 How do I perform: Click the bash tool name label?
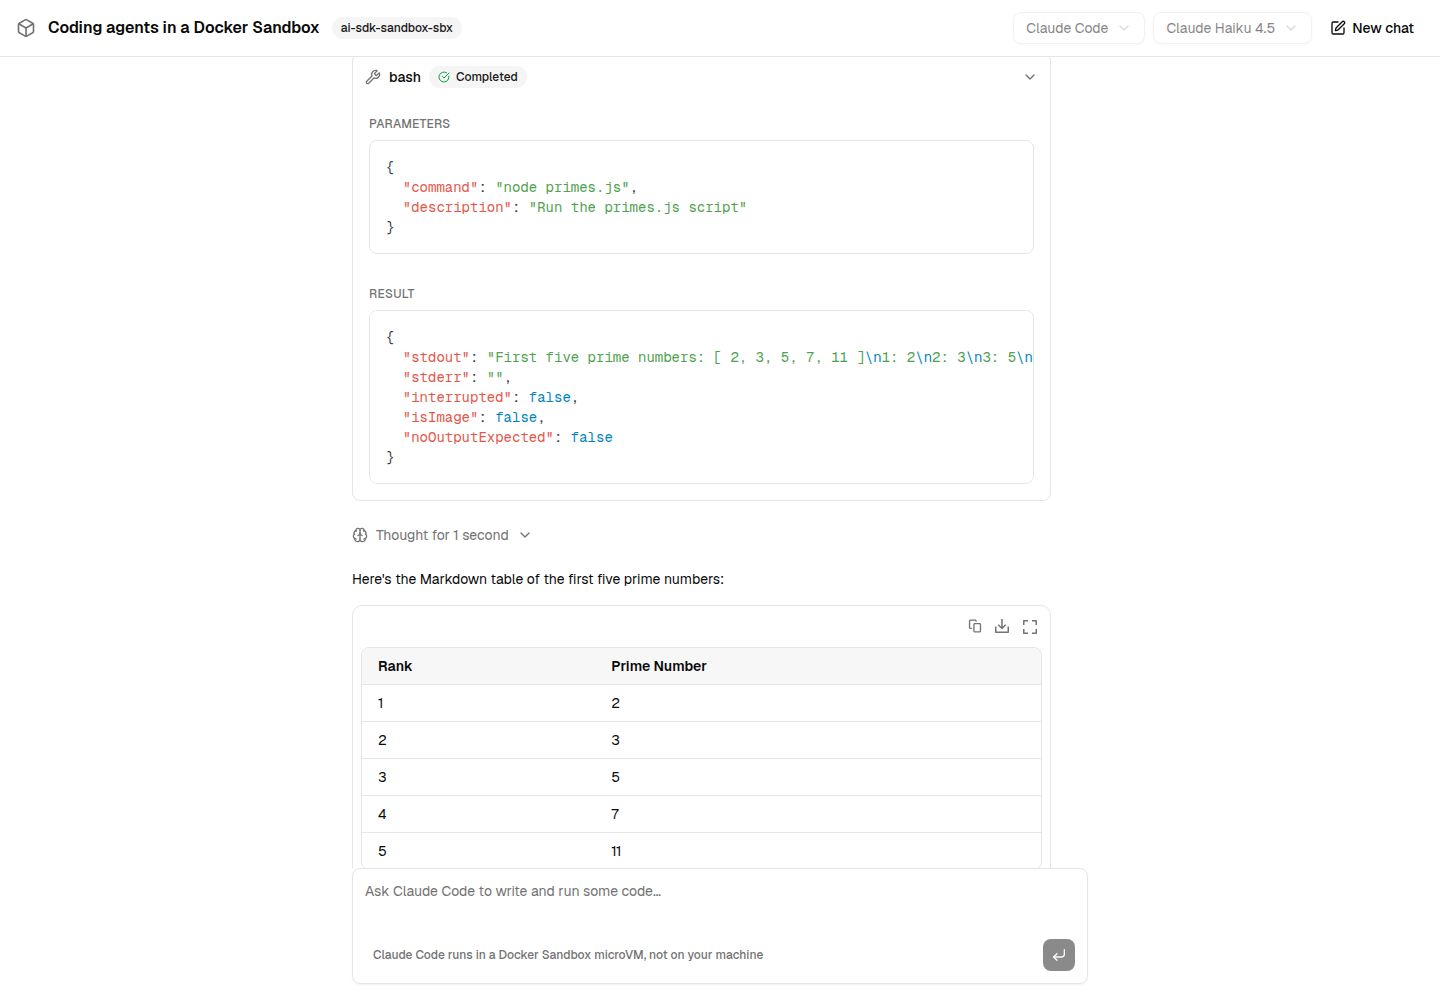[x=405, y=77]
